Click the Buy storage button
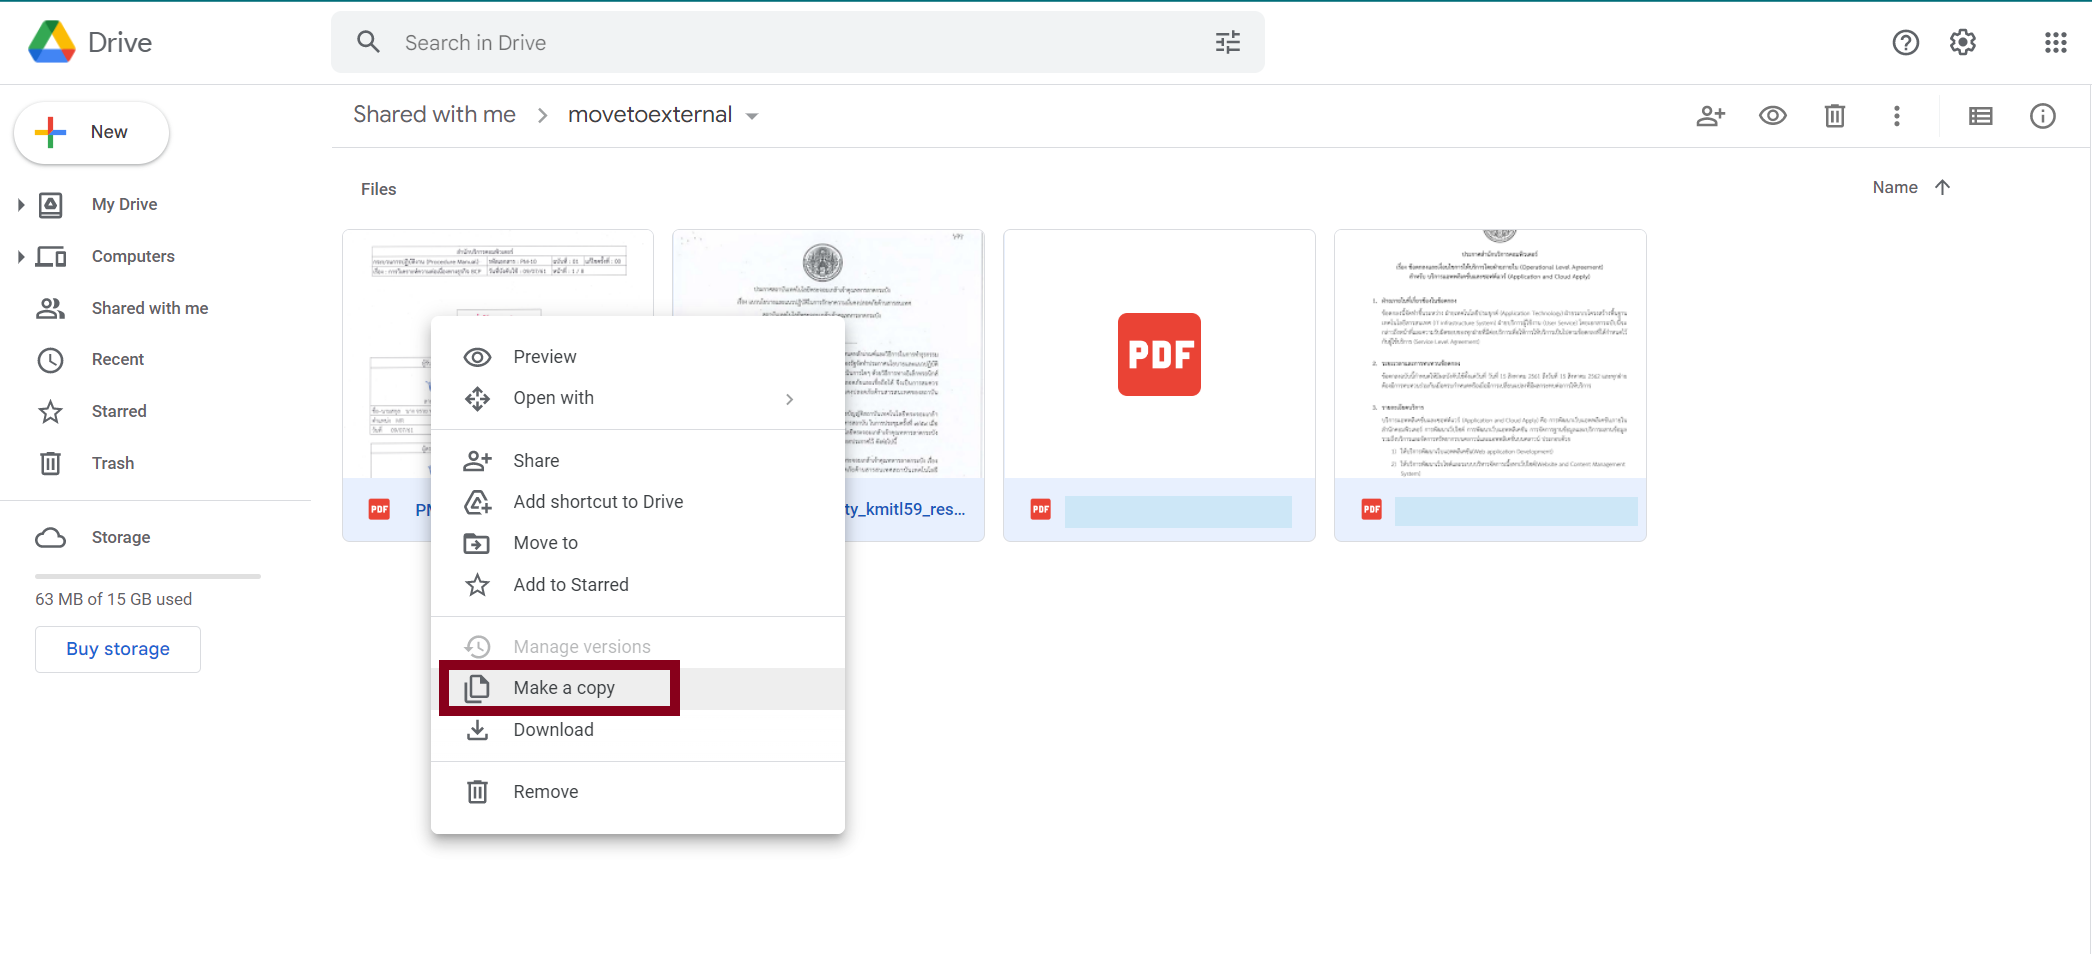The height and width of the screenshot is (954, 2092). click(x=118, y=649)
